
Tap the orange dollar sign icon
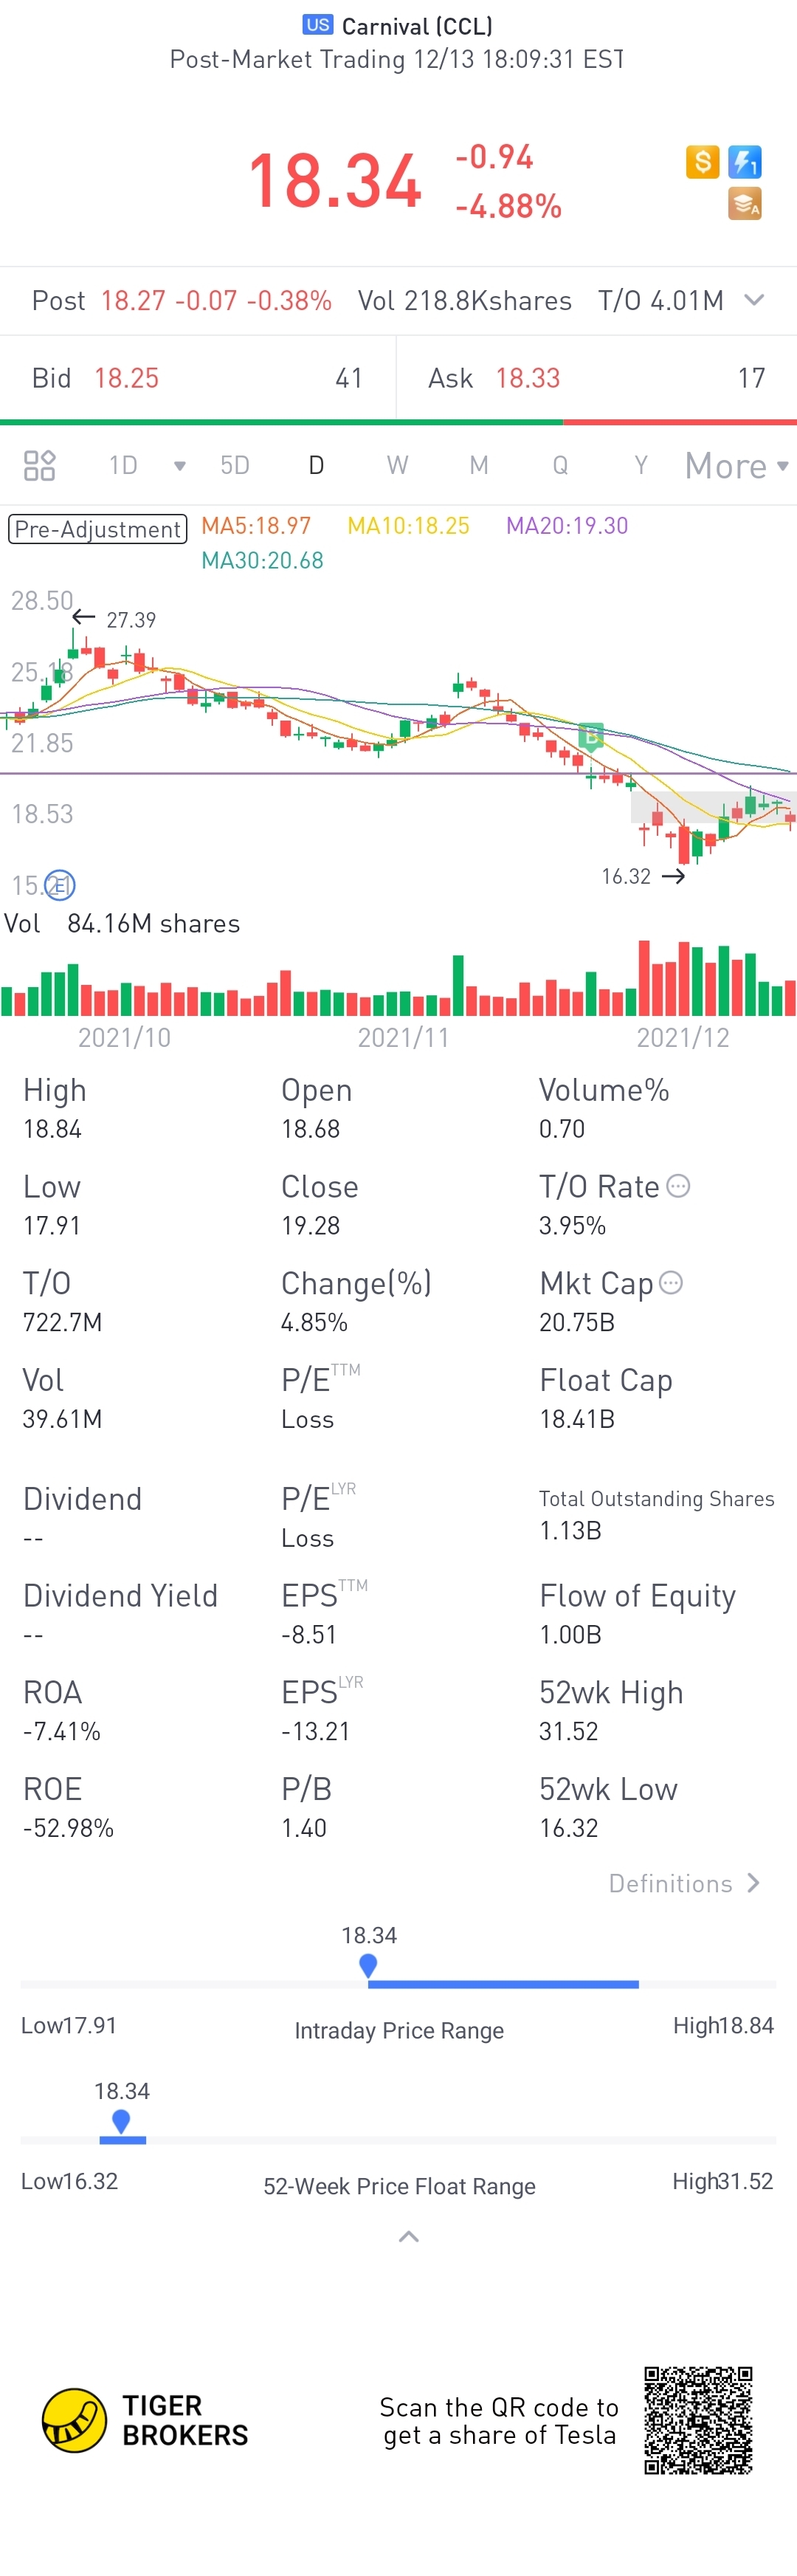(702, 162)
